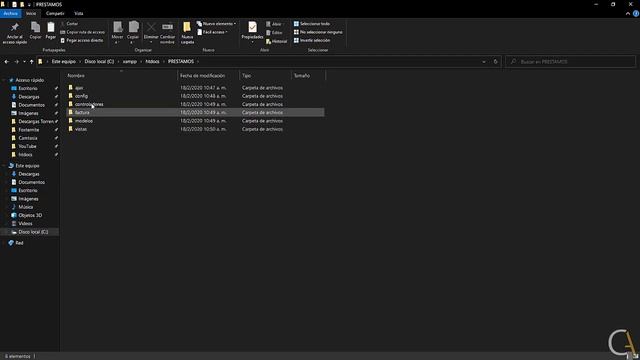640x360 pixels.
Task: Open YouTube folder in sidebar
Action: click(x=27, y=146)
